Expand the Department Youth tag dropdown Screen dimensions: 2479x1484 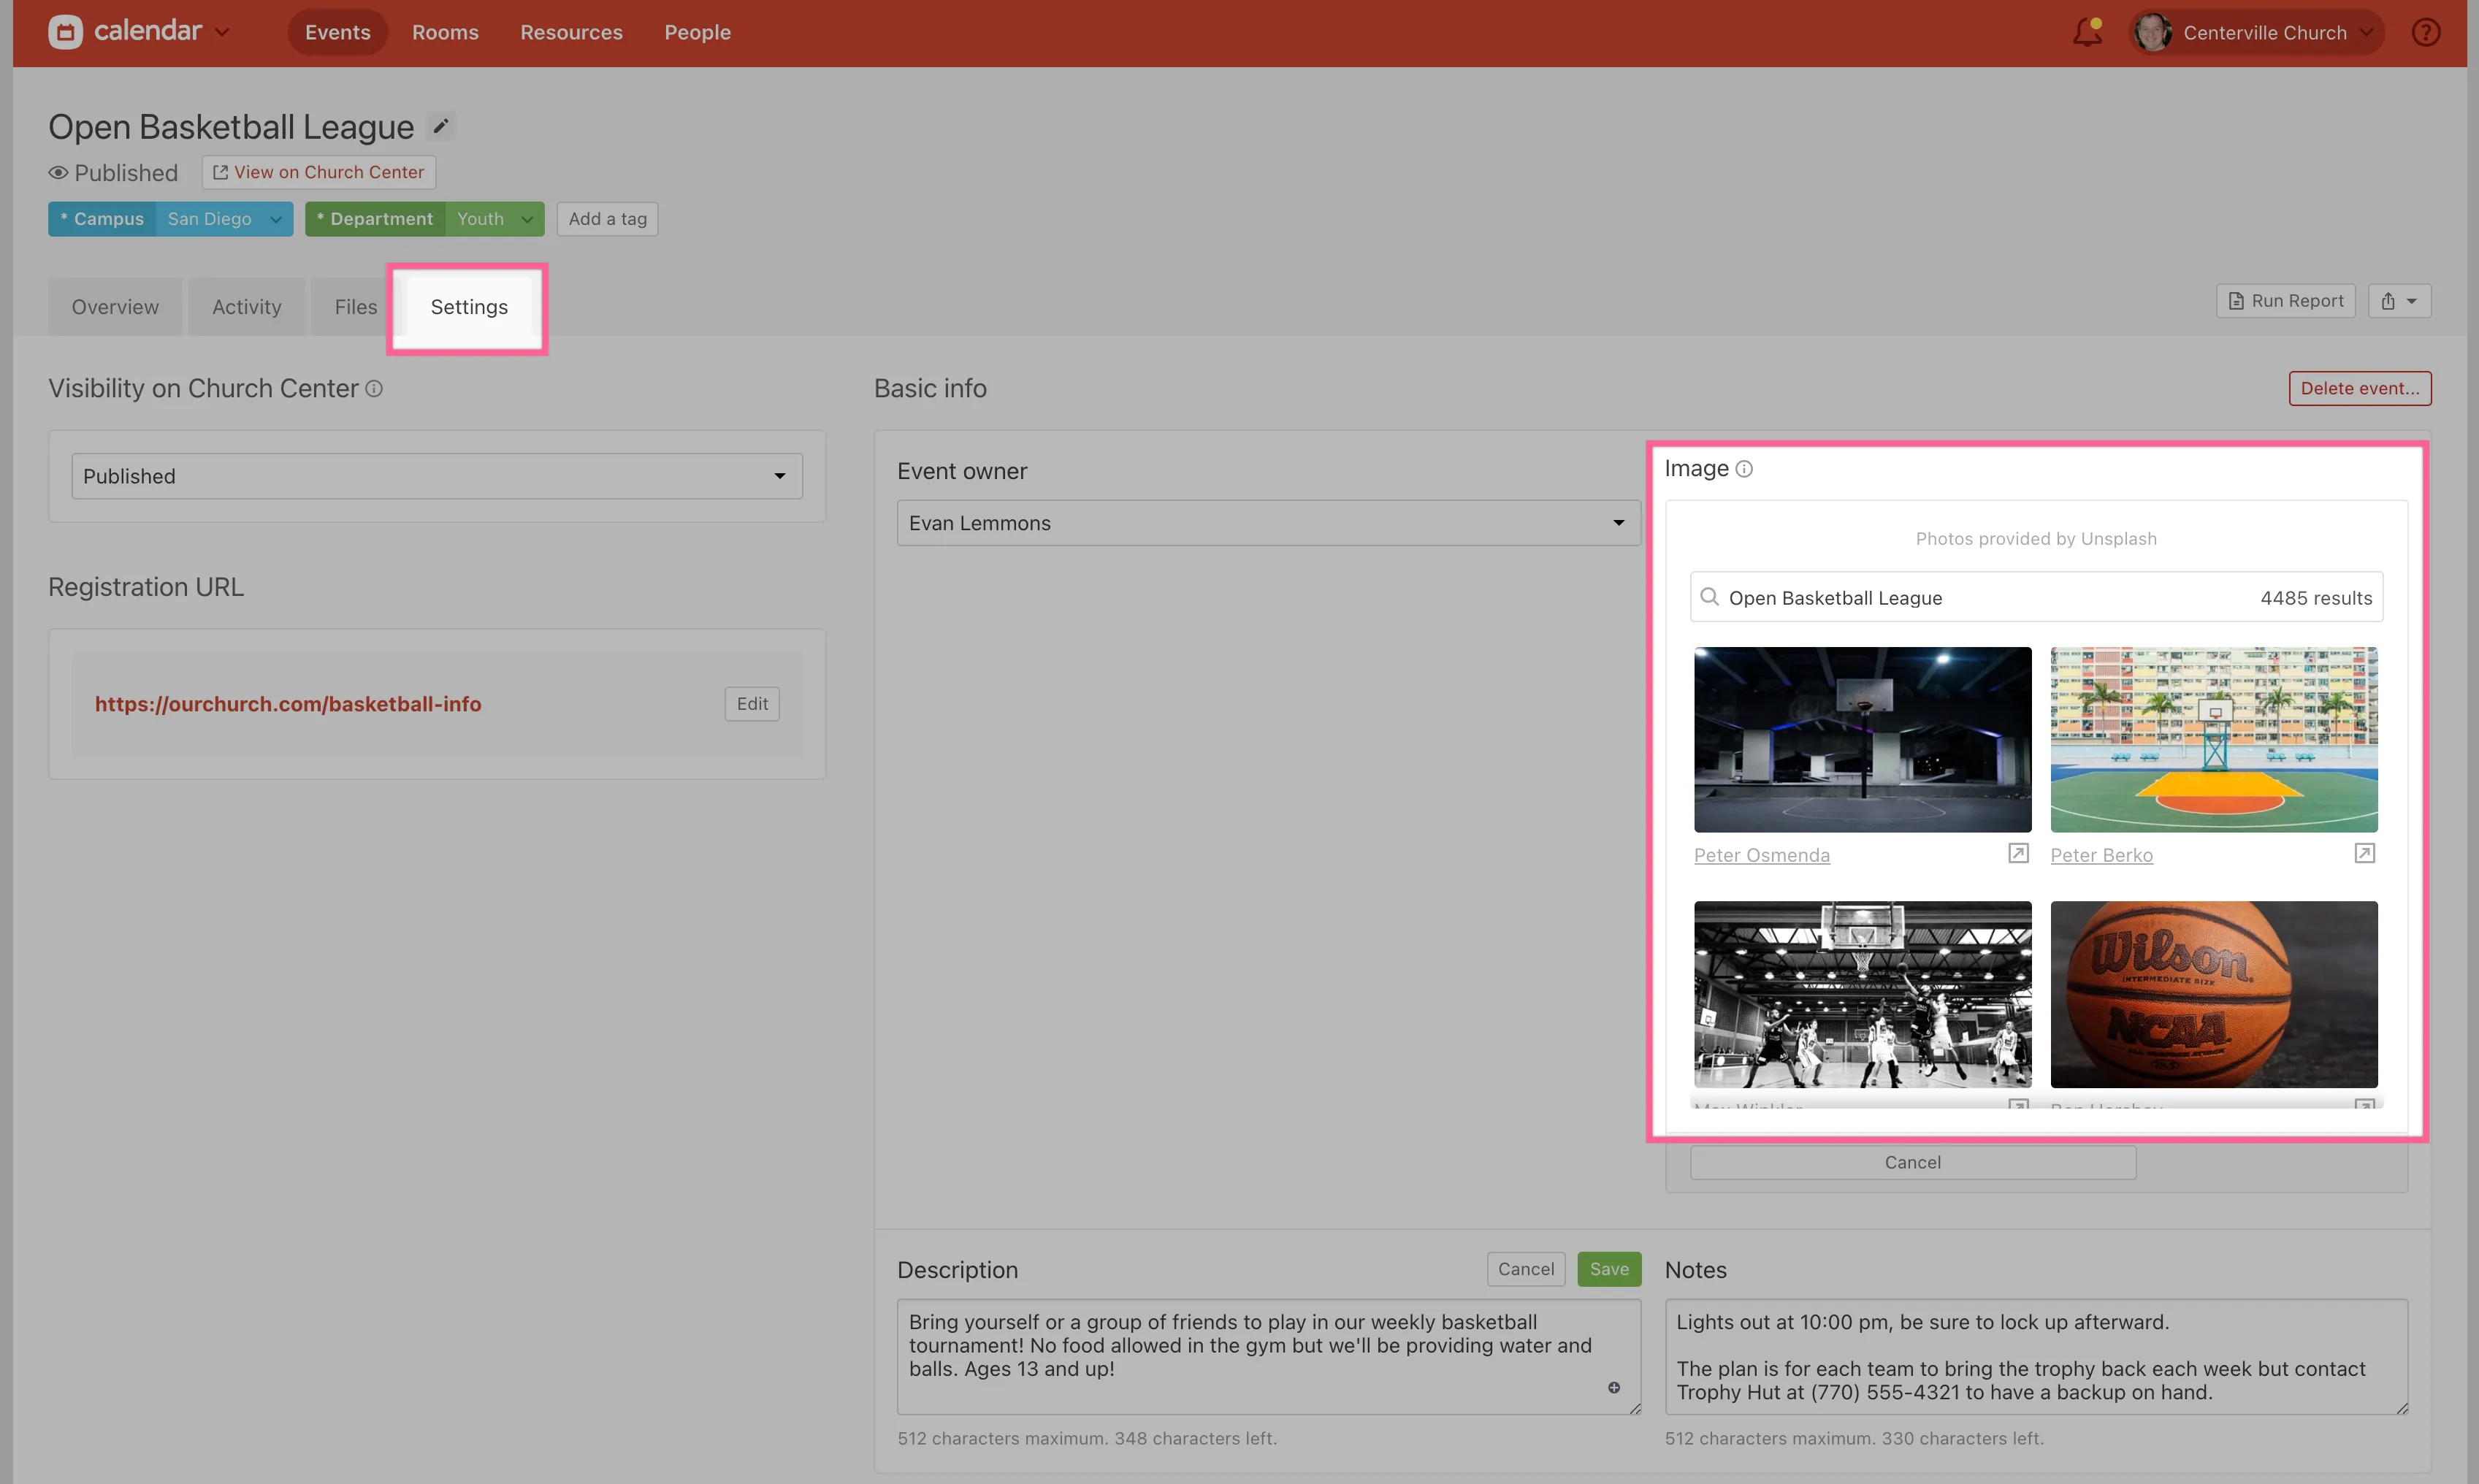527,219
